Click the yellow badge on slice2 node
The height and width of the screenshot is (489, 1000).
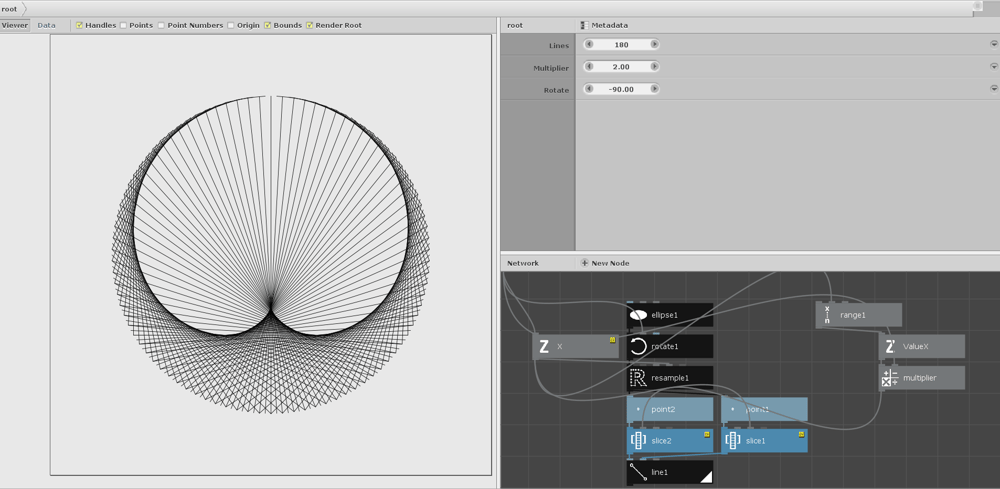(x=707, y=434)
